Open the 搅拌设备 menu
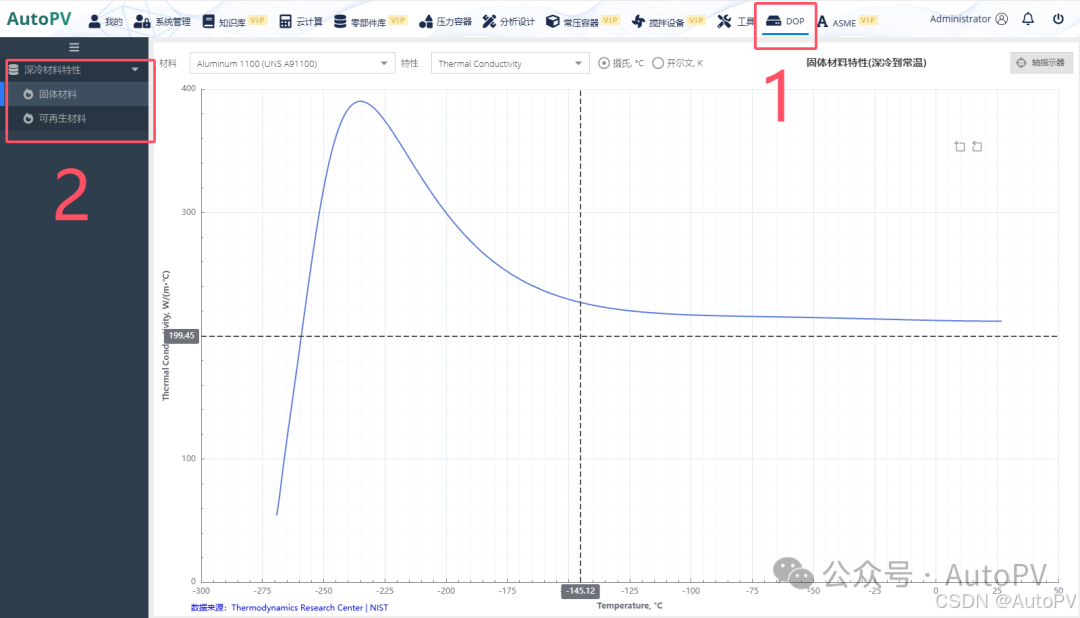The height and width of the screenshot is (618, 1080). 668,21
